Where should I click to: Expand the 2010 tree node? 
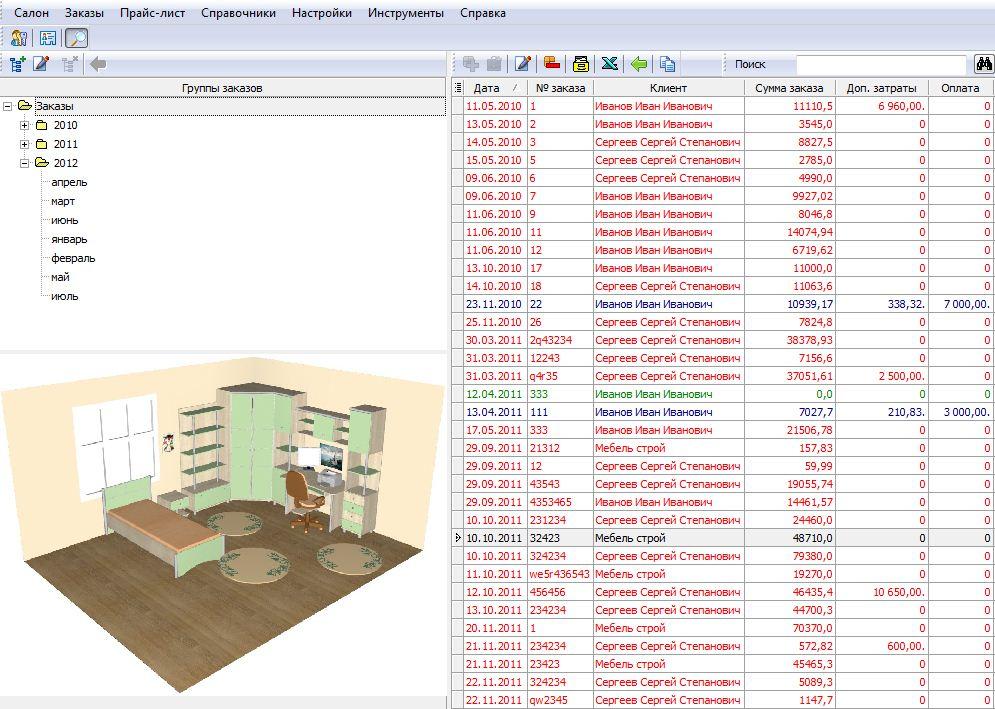(25, 125)
